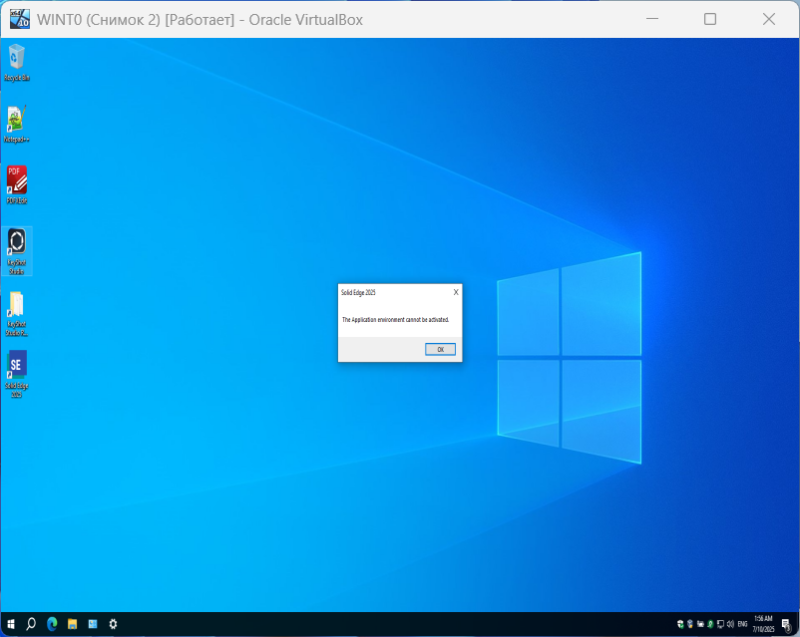Open File Explorer from the taskbar
The image size is (800, 637).
72,624
